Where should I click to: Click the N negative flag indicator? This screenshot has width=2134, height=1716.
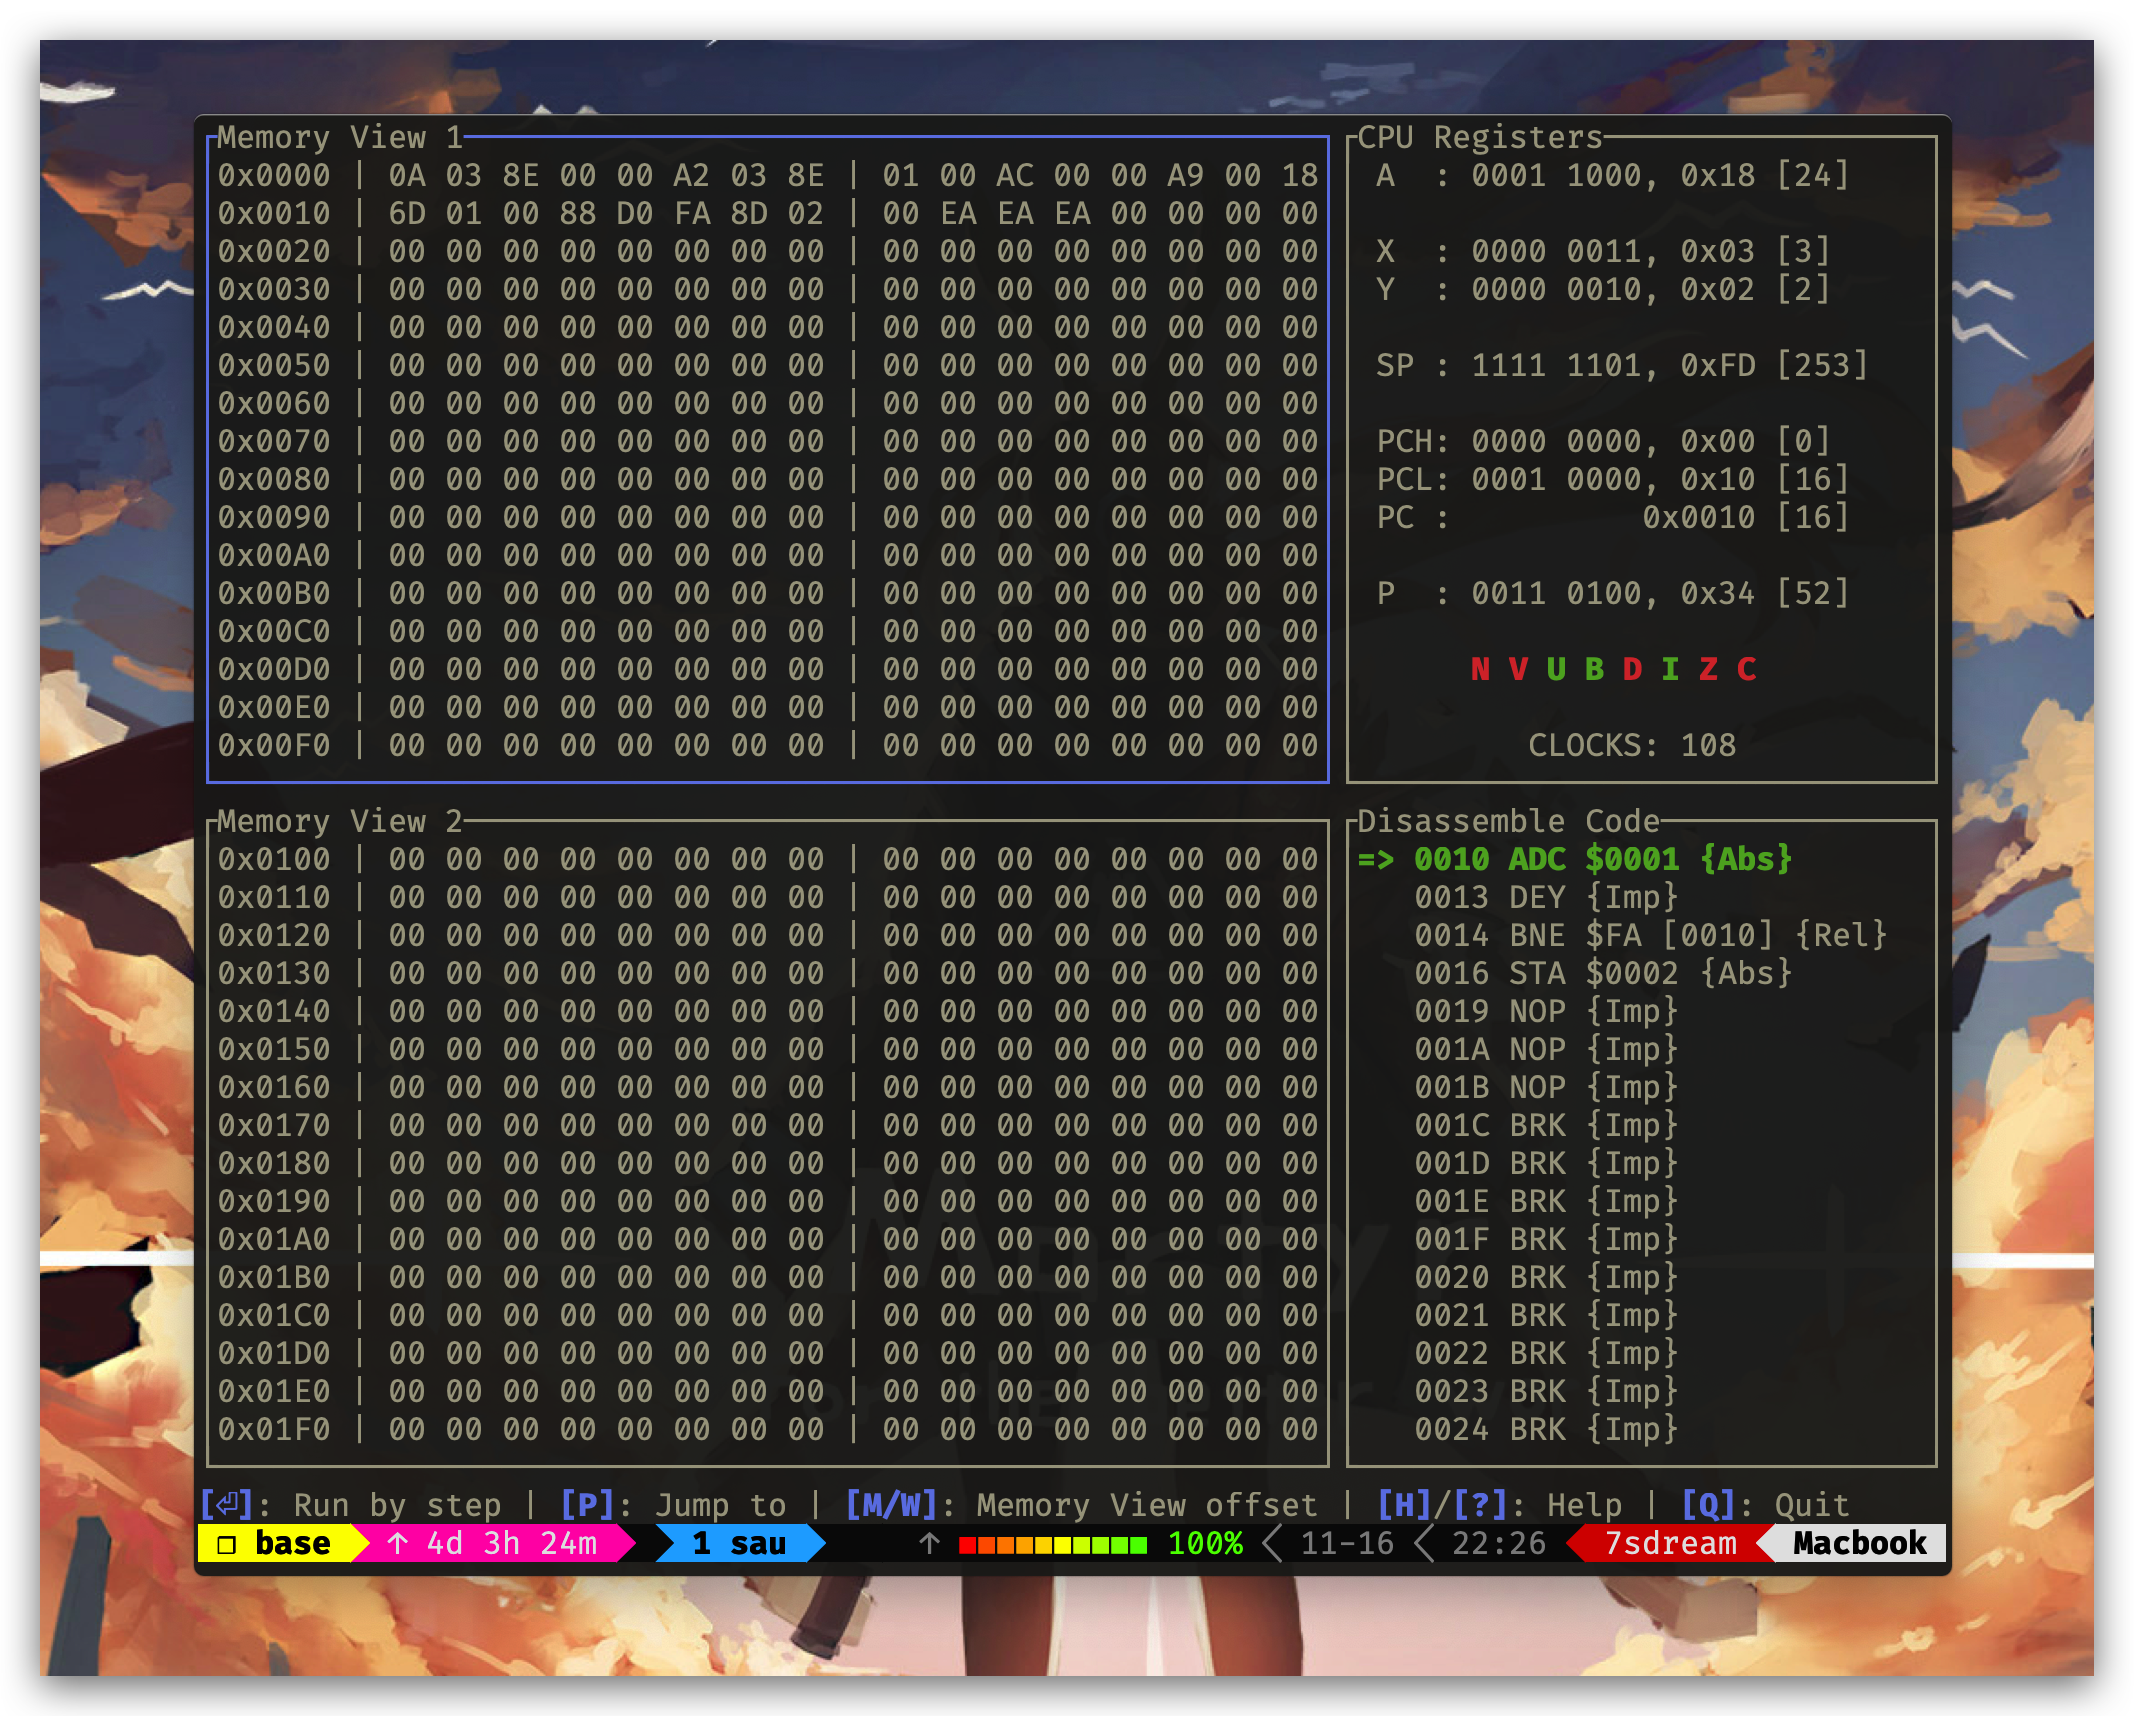click(x=1480, y=669)
